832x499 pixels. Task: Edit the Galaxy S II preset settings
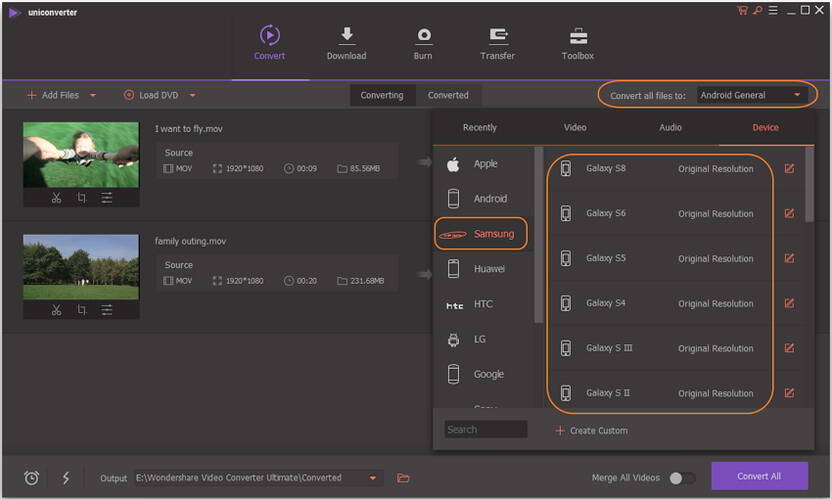pyautogui.click(x=790, y=393)
